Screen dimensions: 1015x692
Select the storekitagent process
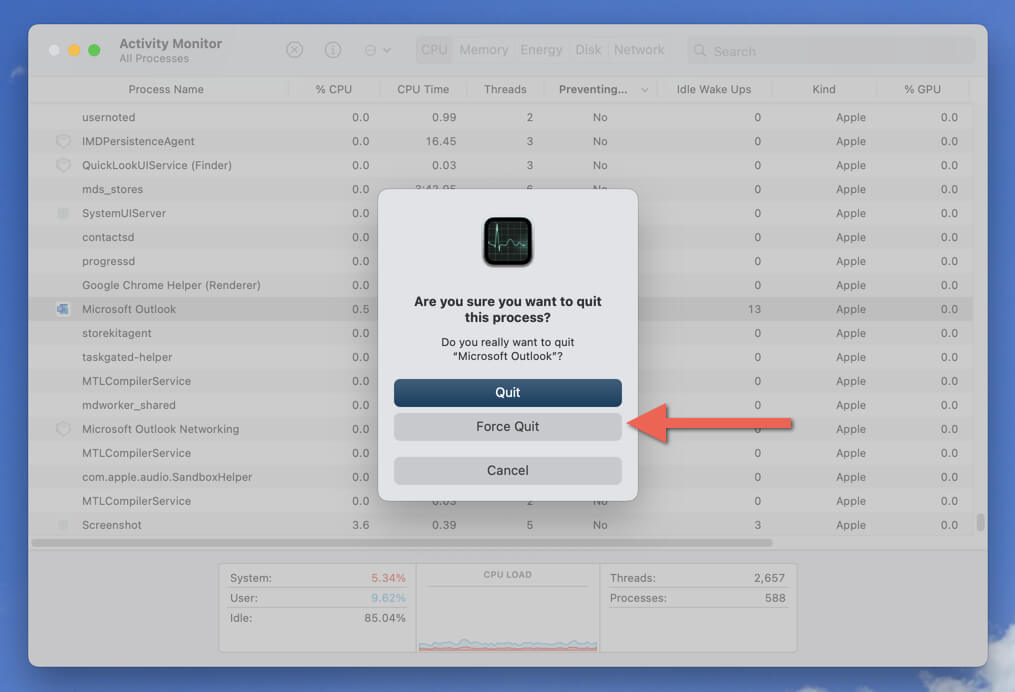117,333
